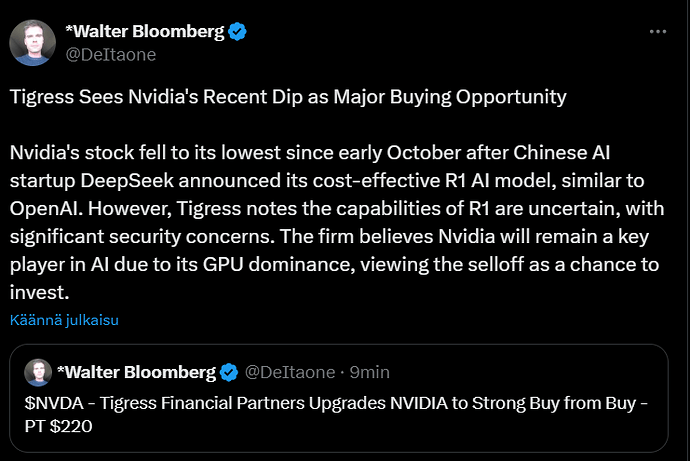The image size is (690, 461).
Task: Click the word OpenAI in tweet text
Action: pos(46,209)
